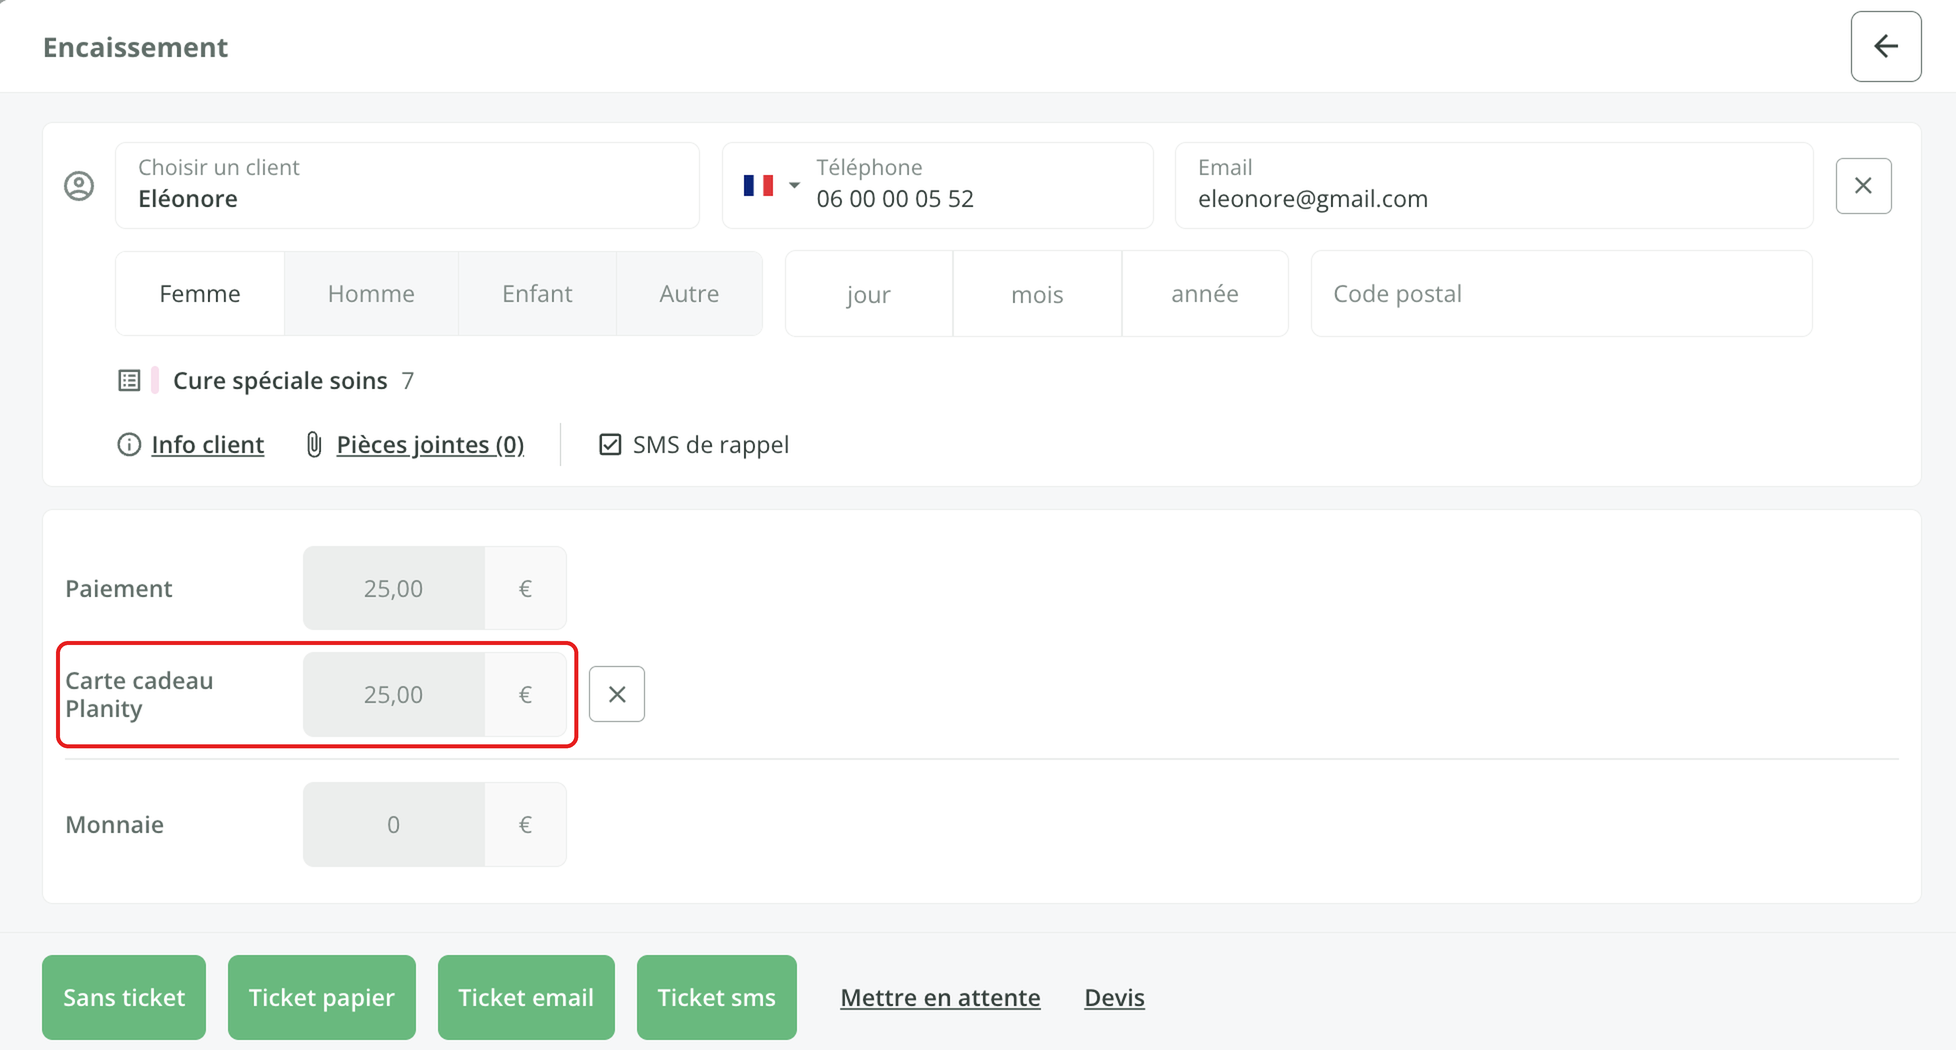The width and height of the screenshot is (1956, 1050).
Task: Select the Homme gender option
Action: click(x=371, y=294)
